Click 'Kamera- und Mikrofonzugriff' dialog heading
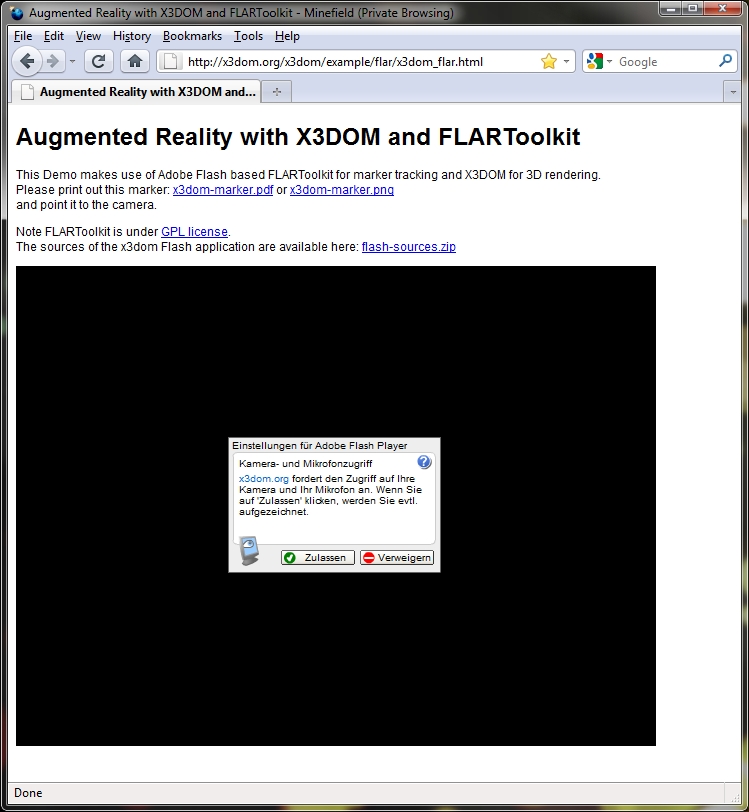 tap(306, 463)
